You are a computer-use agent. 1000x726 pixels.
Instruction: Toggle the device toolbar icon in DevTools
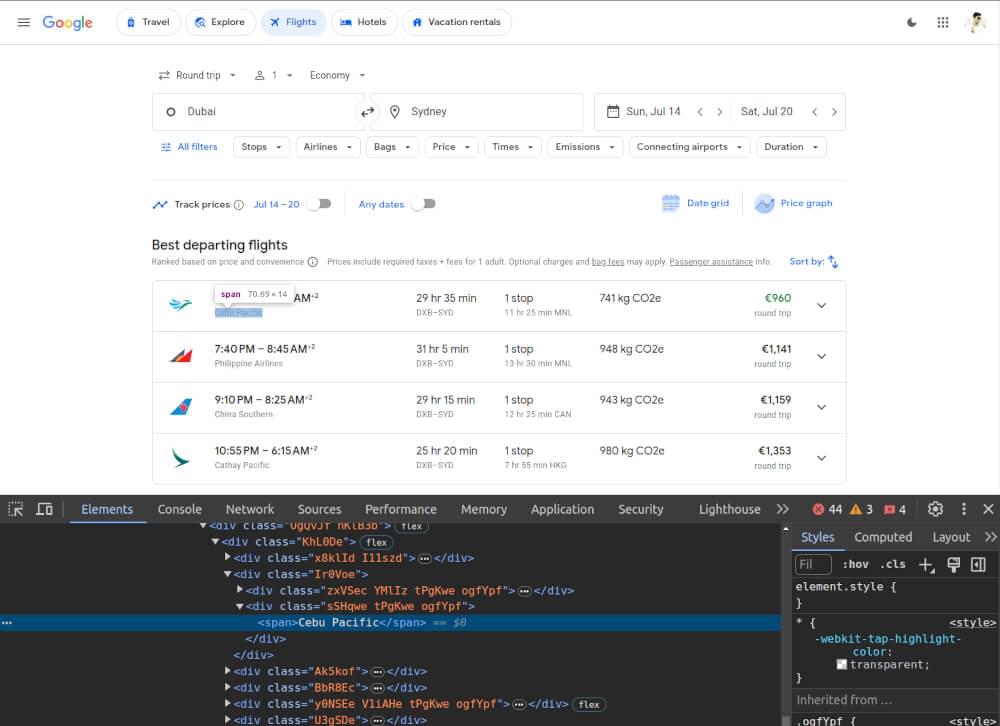point(44,509)
